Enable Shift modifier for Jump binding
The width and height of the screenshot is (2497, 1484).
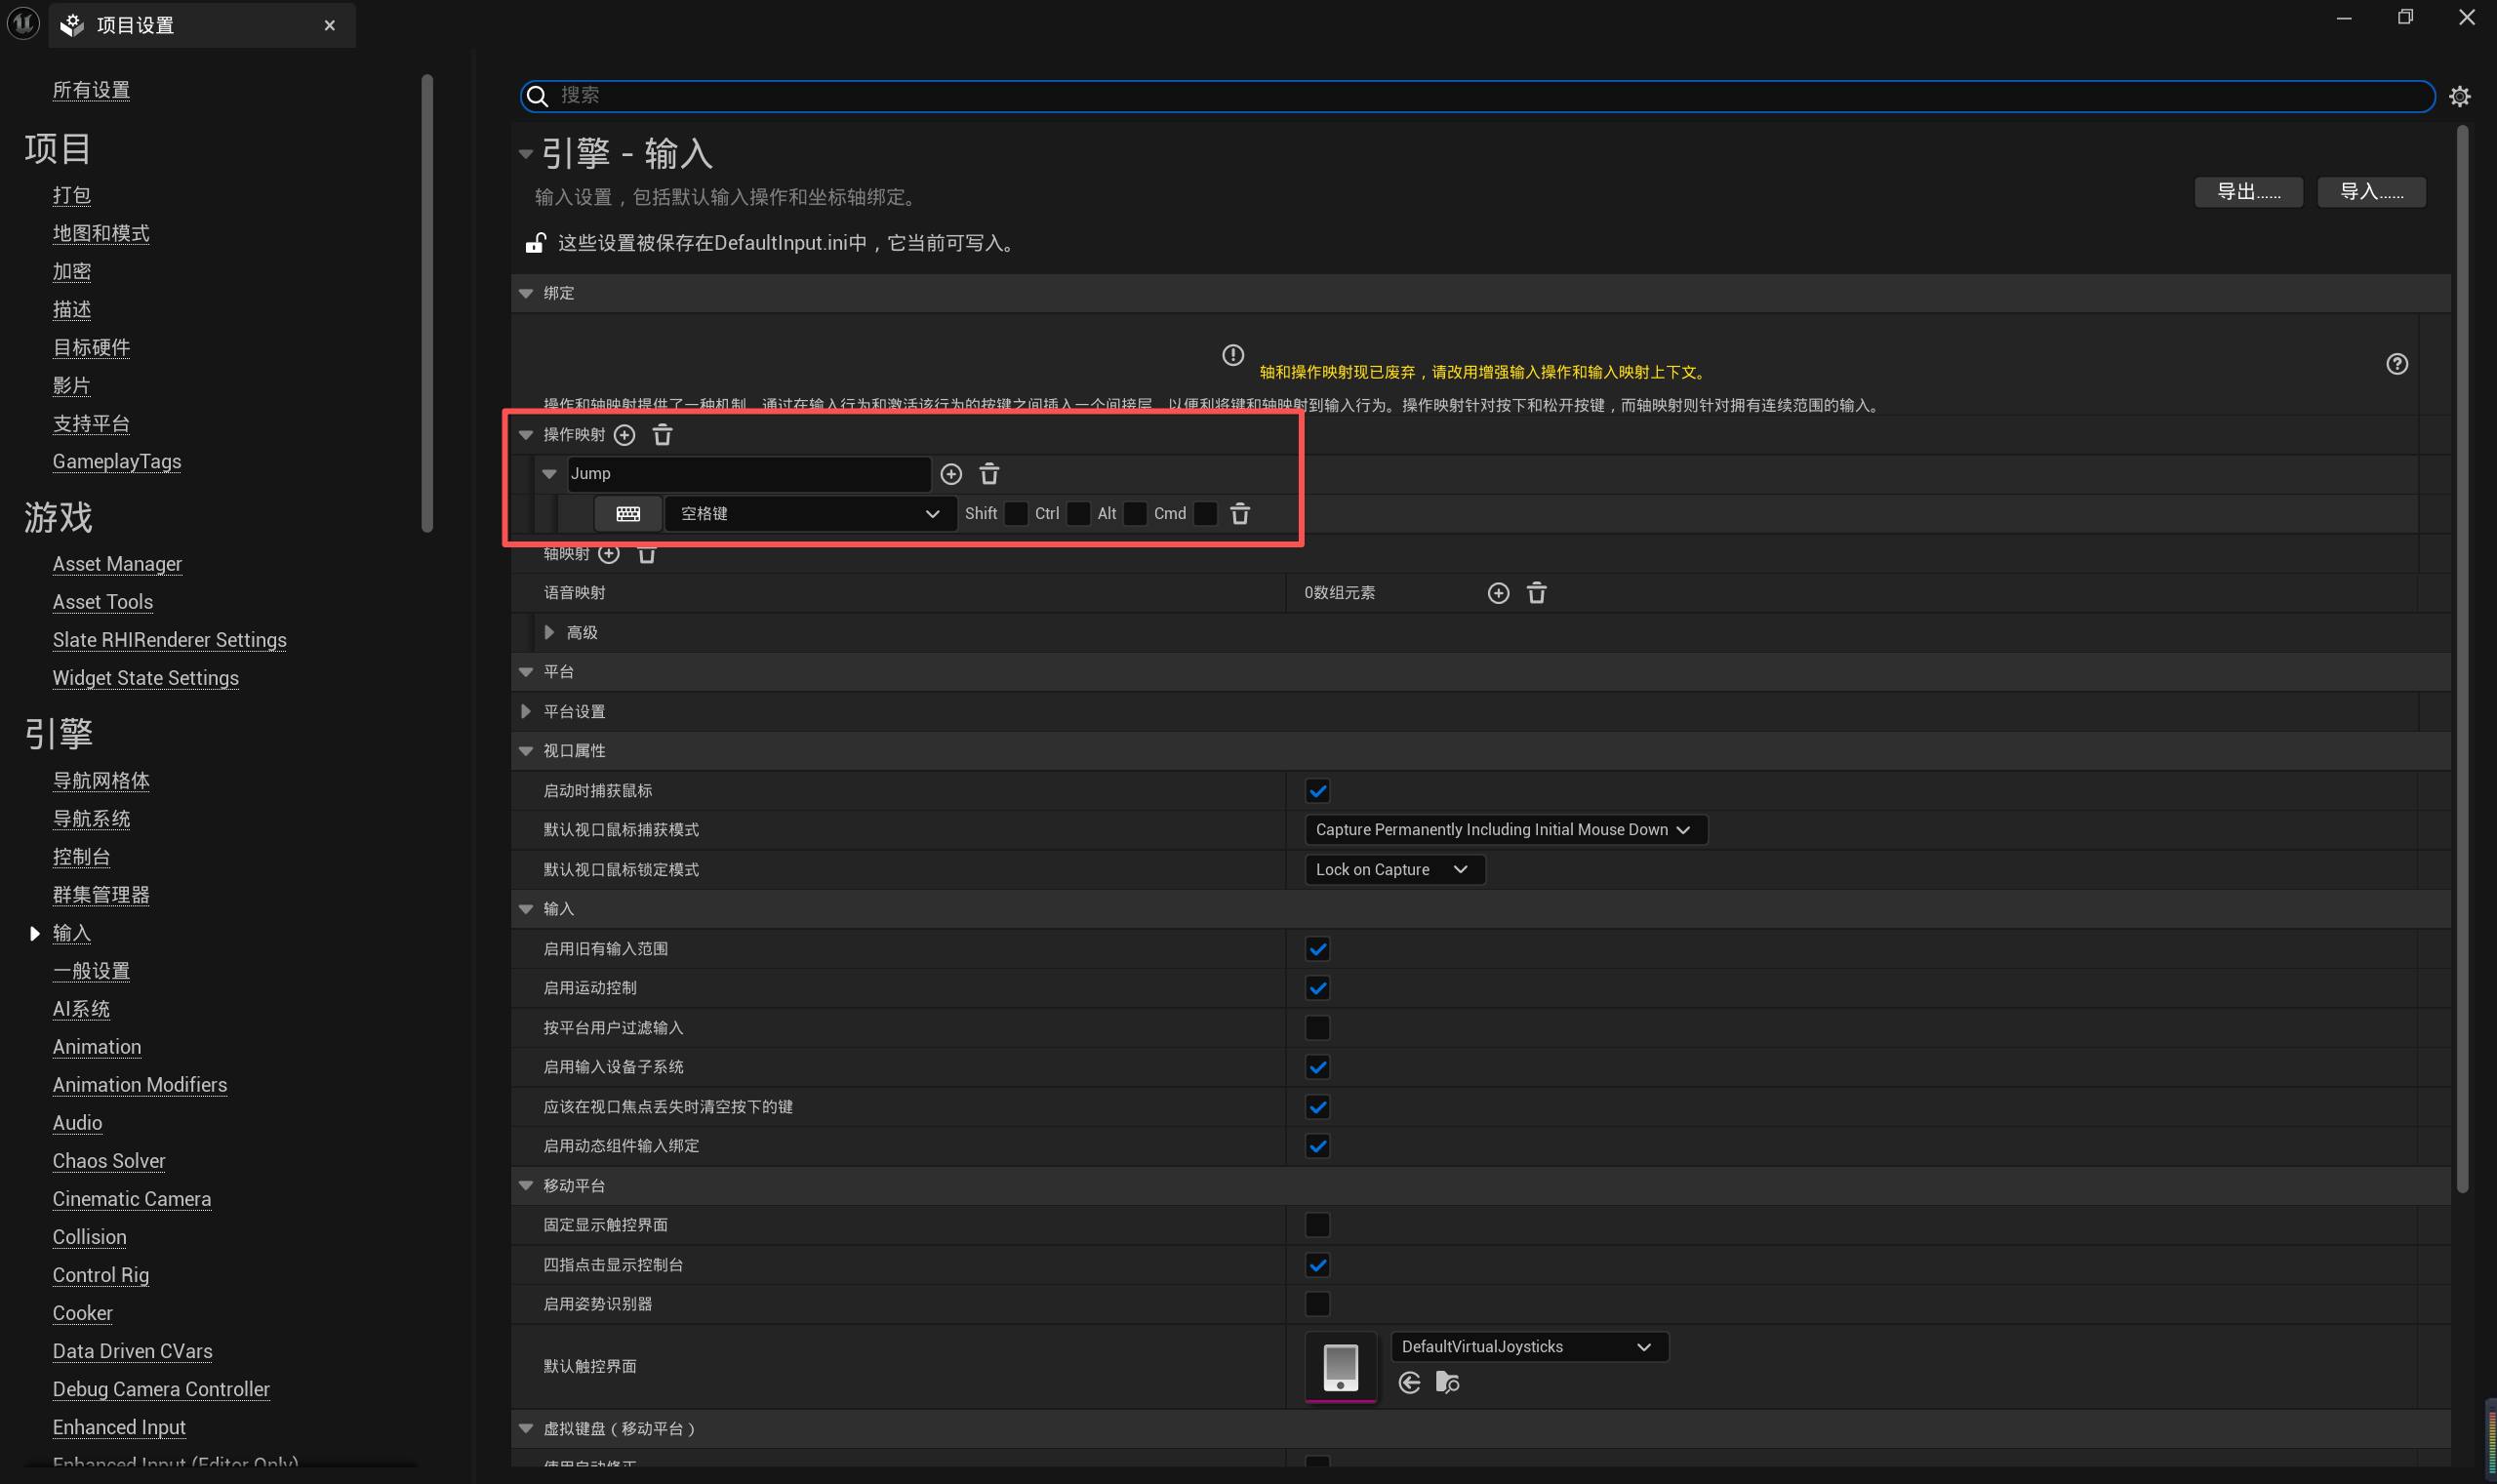pyautogui.click(x=1015, y=514)
